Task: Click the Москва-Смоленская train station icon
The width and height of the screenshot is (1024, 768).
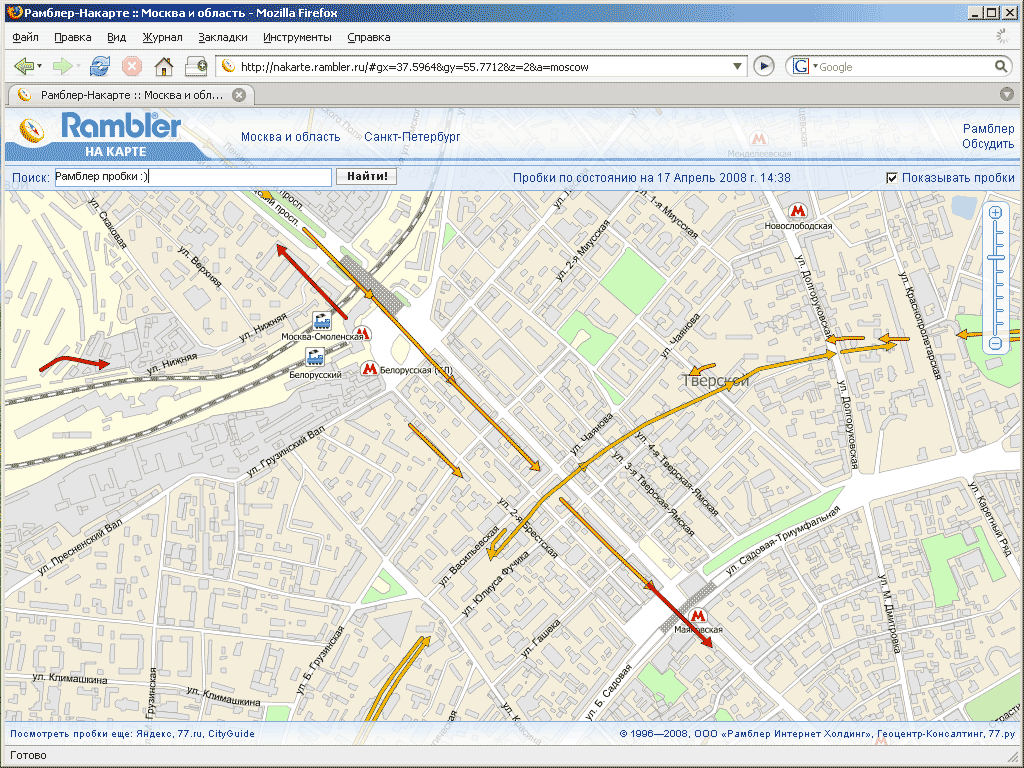Action: pos(321,322)
